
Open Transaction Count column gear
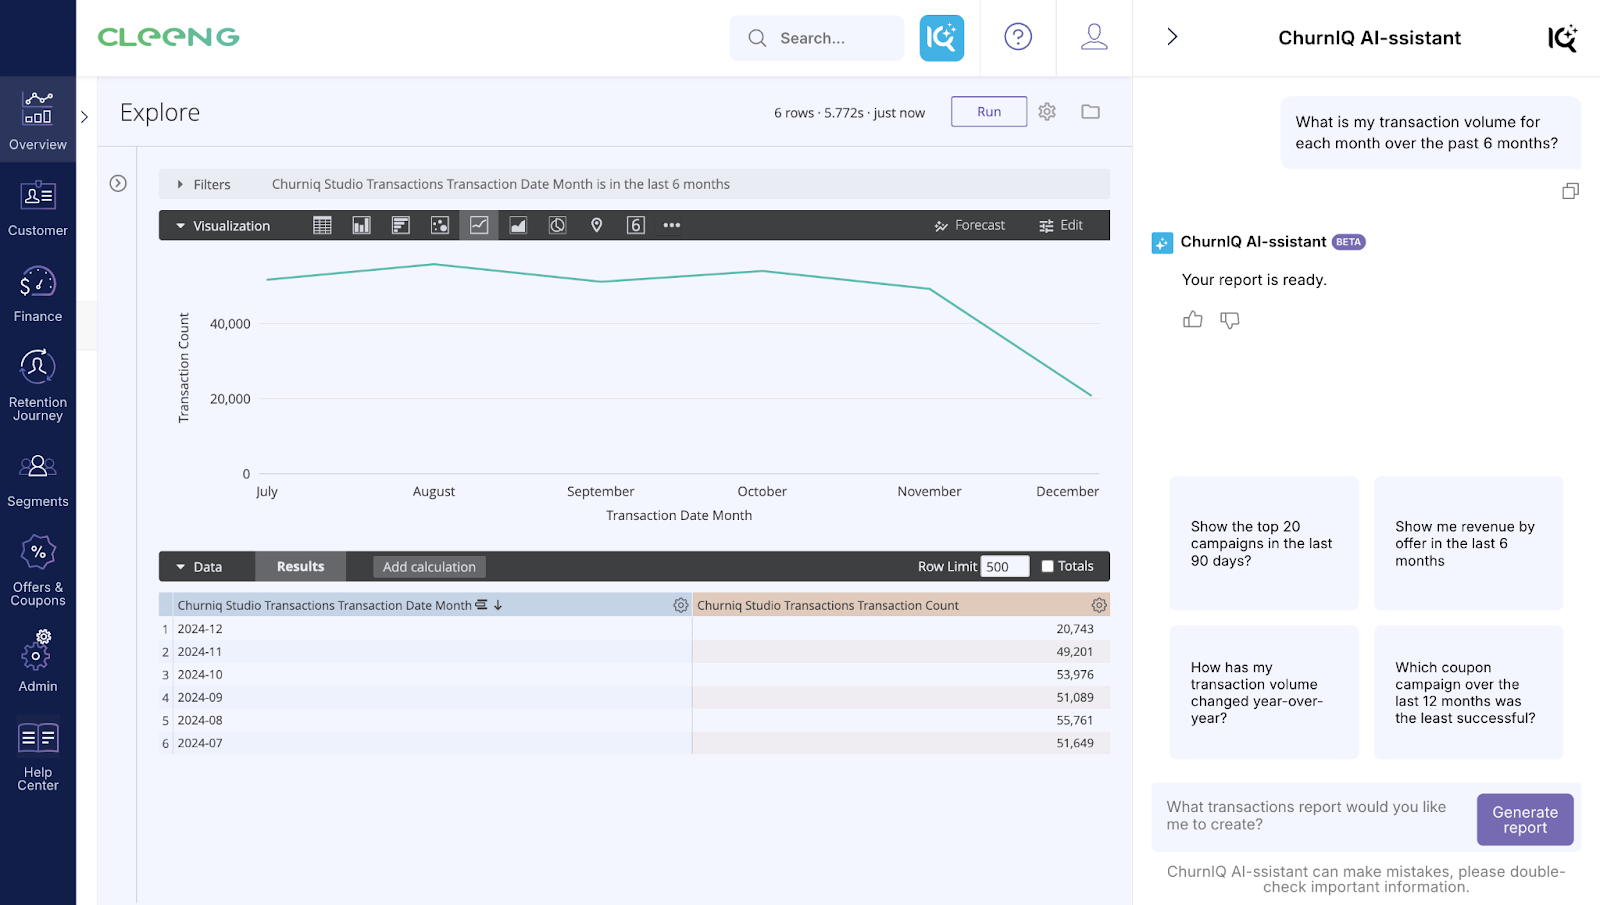pos(1099,605)
